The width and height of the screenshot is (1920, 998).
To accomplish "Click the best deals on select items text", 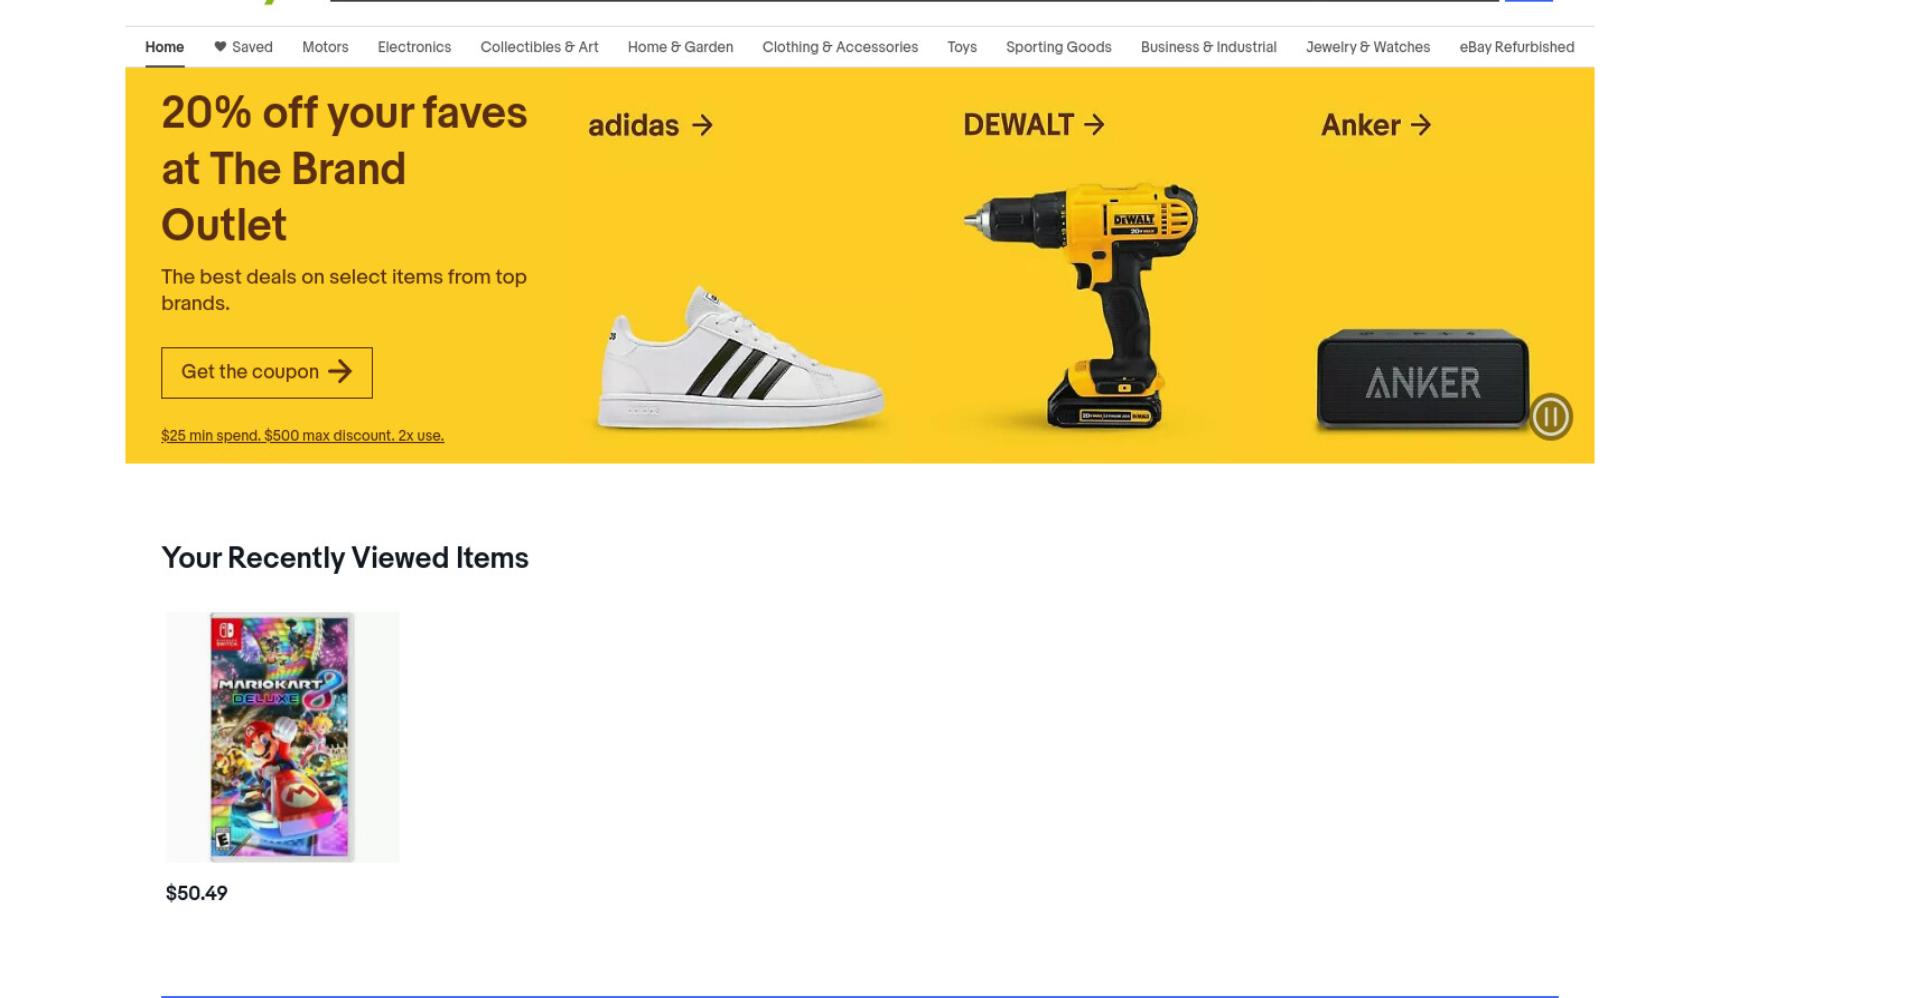I will (x=344, y=290).
